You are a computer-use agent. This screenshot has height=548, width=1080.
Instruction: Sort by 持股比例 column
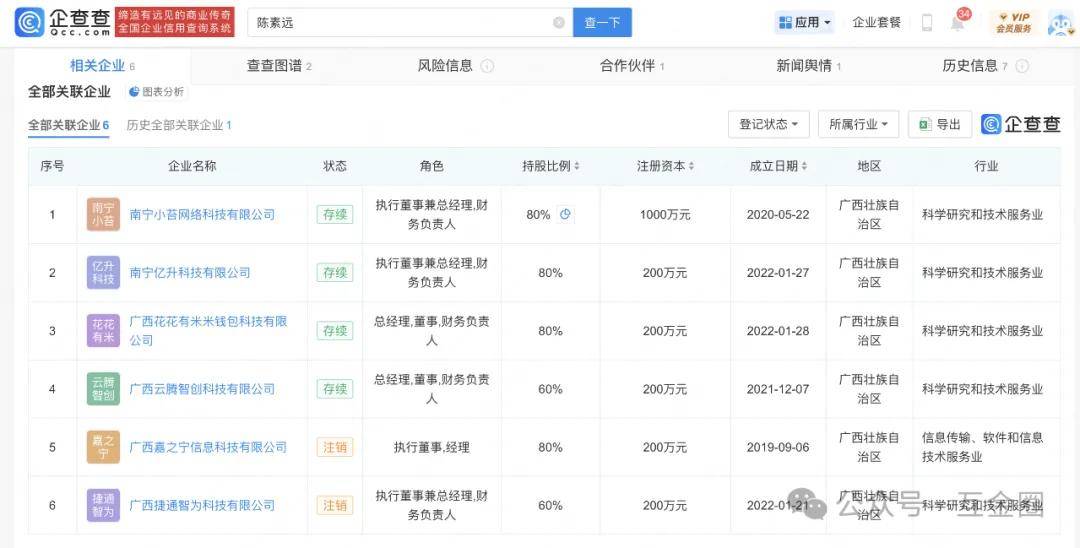tap(551, 166)
